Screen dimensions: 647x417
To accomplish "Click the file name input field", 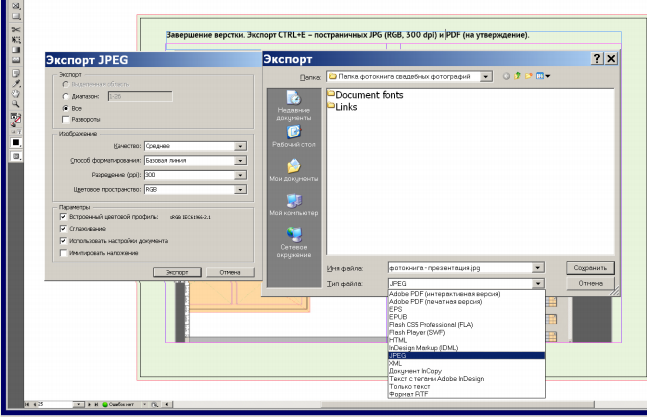I will pyautogui.click(x=460, y=268).
